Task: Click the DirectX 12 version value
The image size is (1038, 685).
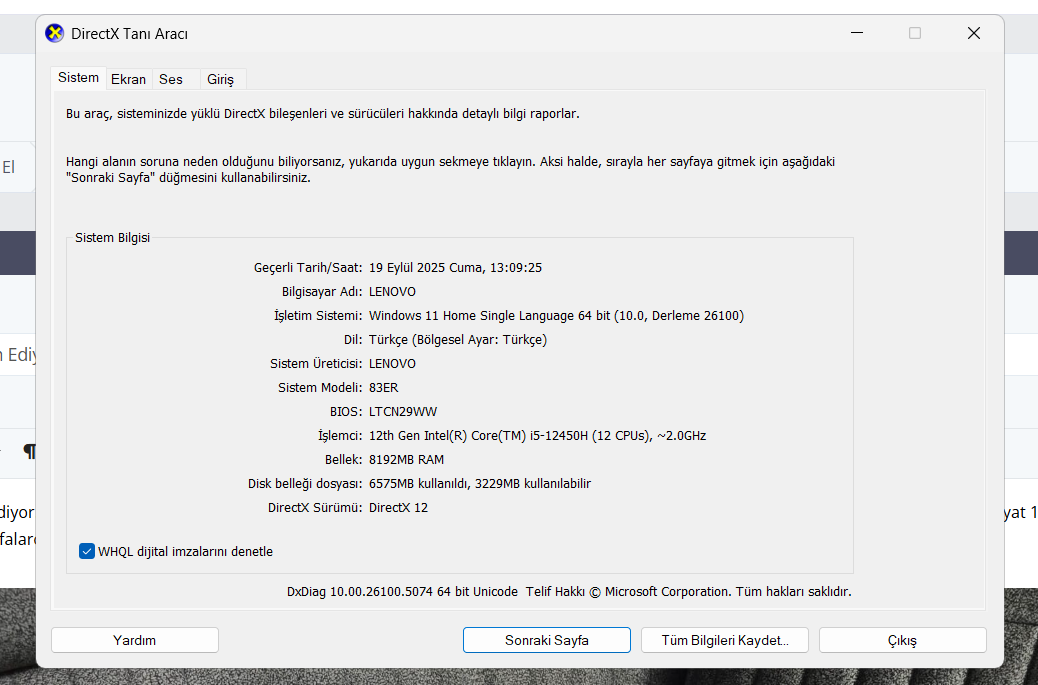Action: (399, 508)
